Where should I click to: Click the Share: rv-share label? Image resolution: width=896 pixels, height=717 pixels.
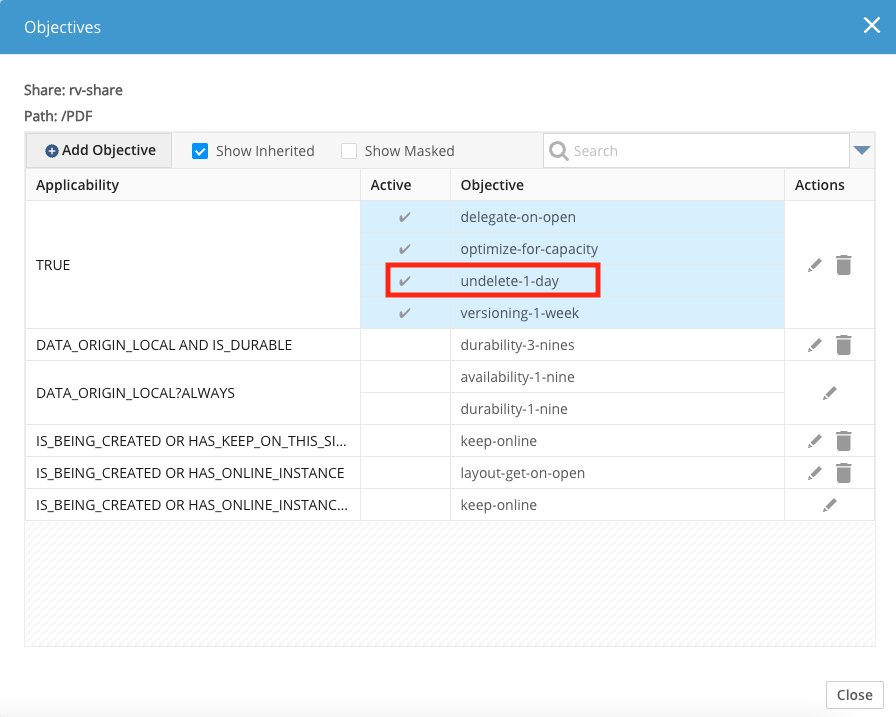coord(73,90)
